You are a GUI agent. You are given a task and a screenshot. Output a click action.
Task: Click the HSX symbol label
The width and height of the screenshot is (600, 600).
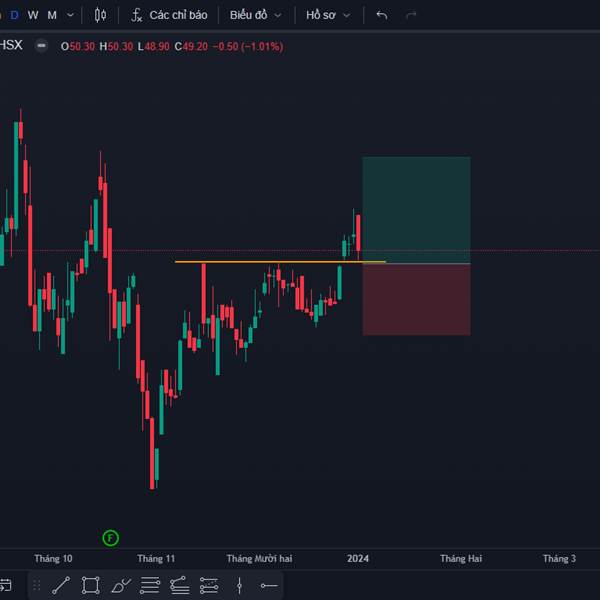coord(11,45)
